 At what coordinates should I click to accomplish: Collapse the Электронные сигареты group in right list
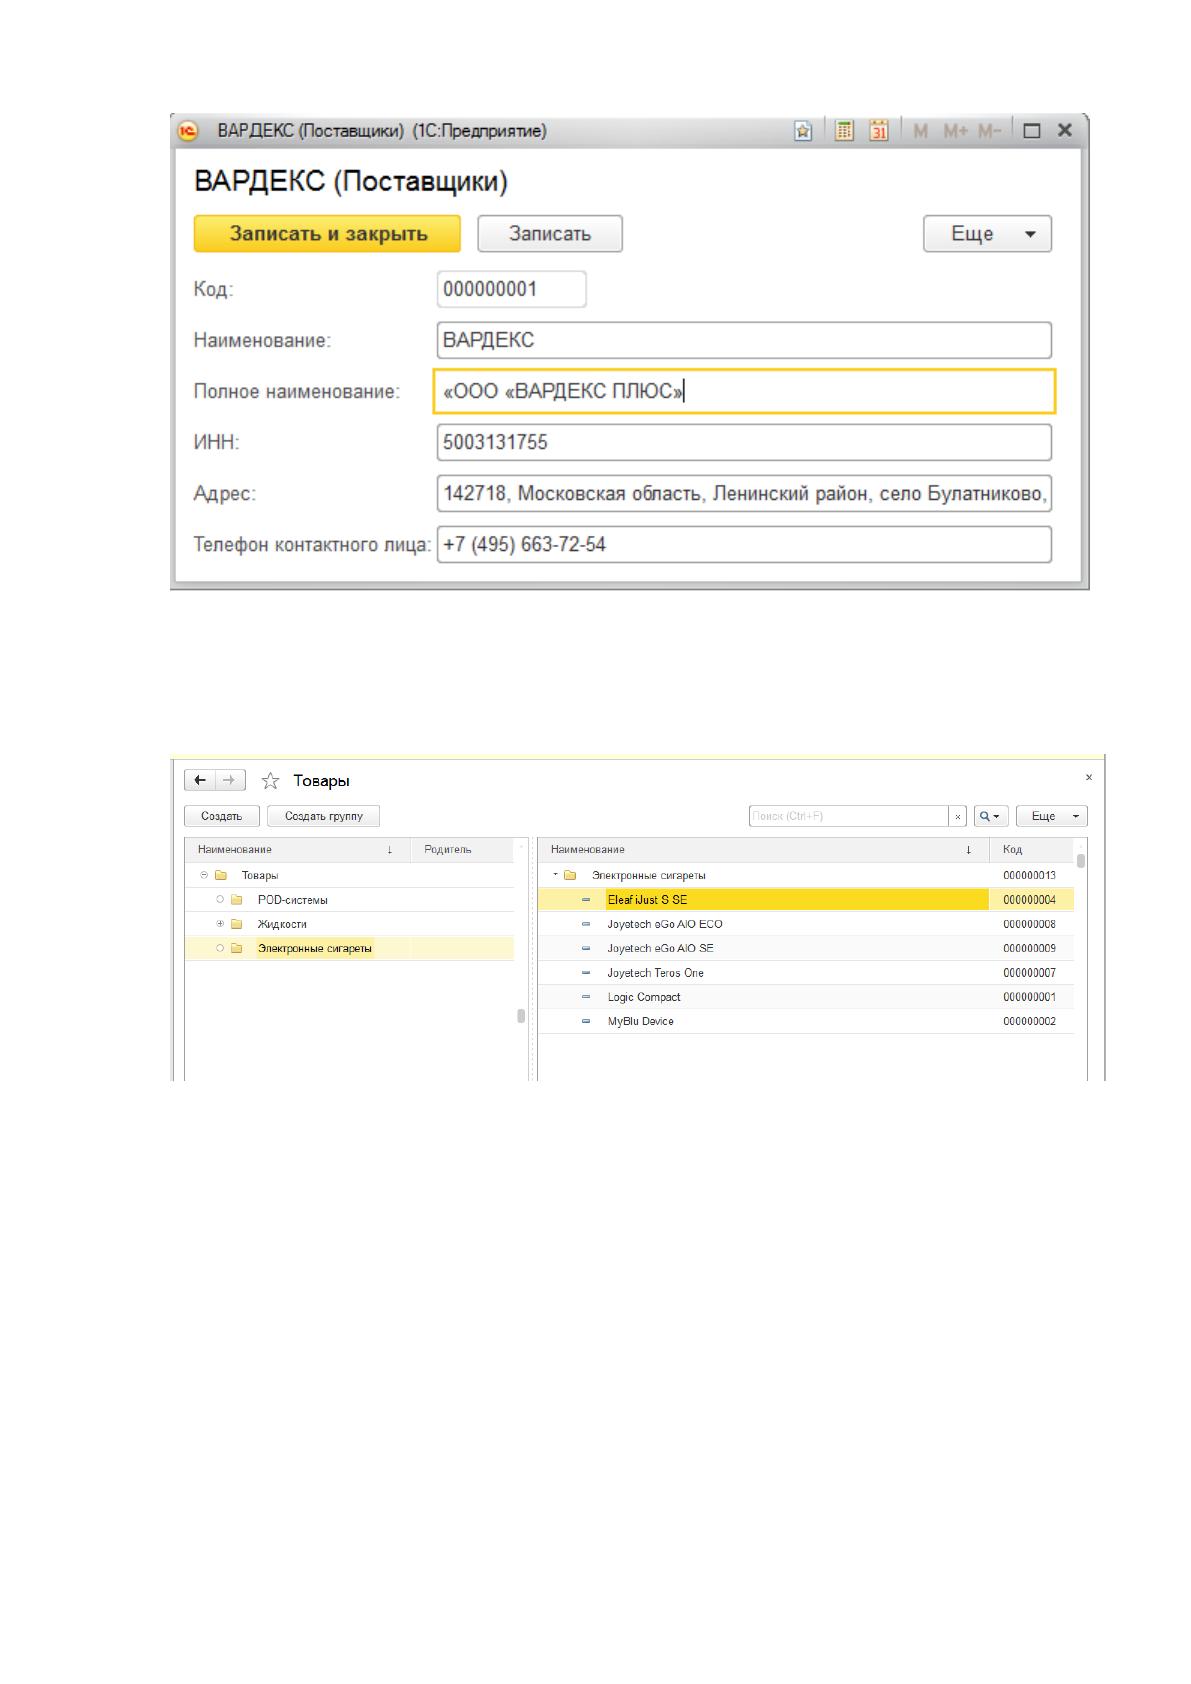(555, 875)
